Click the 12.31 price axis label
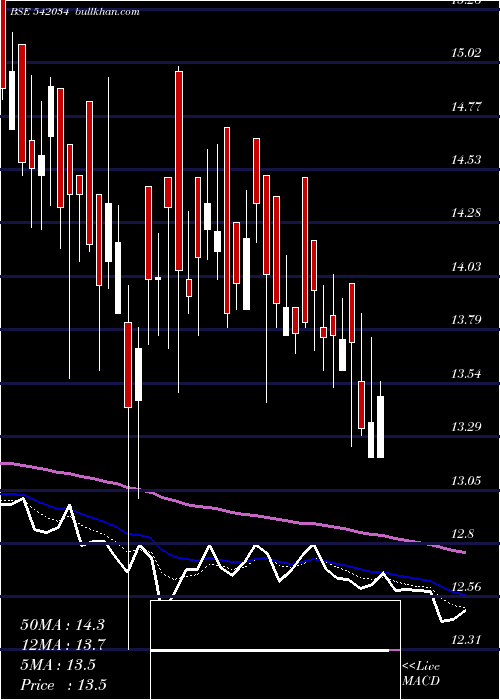Image resolution: width=500 pixels, height=700 pixels. 467,640
